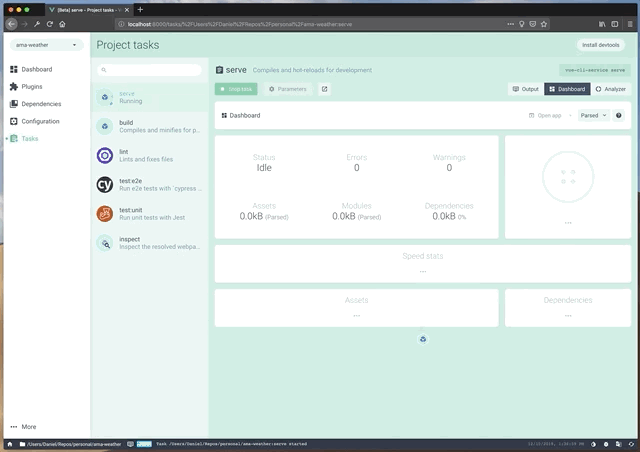This screenshot has width=640, height=452.
Task: Open task Parameters
Action: pos(287,89)
